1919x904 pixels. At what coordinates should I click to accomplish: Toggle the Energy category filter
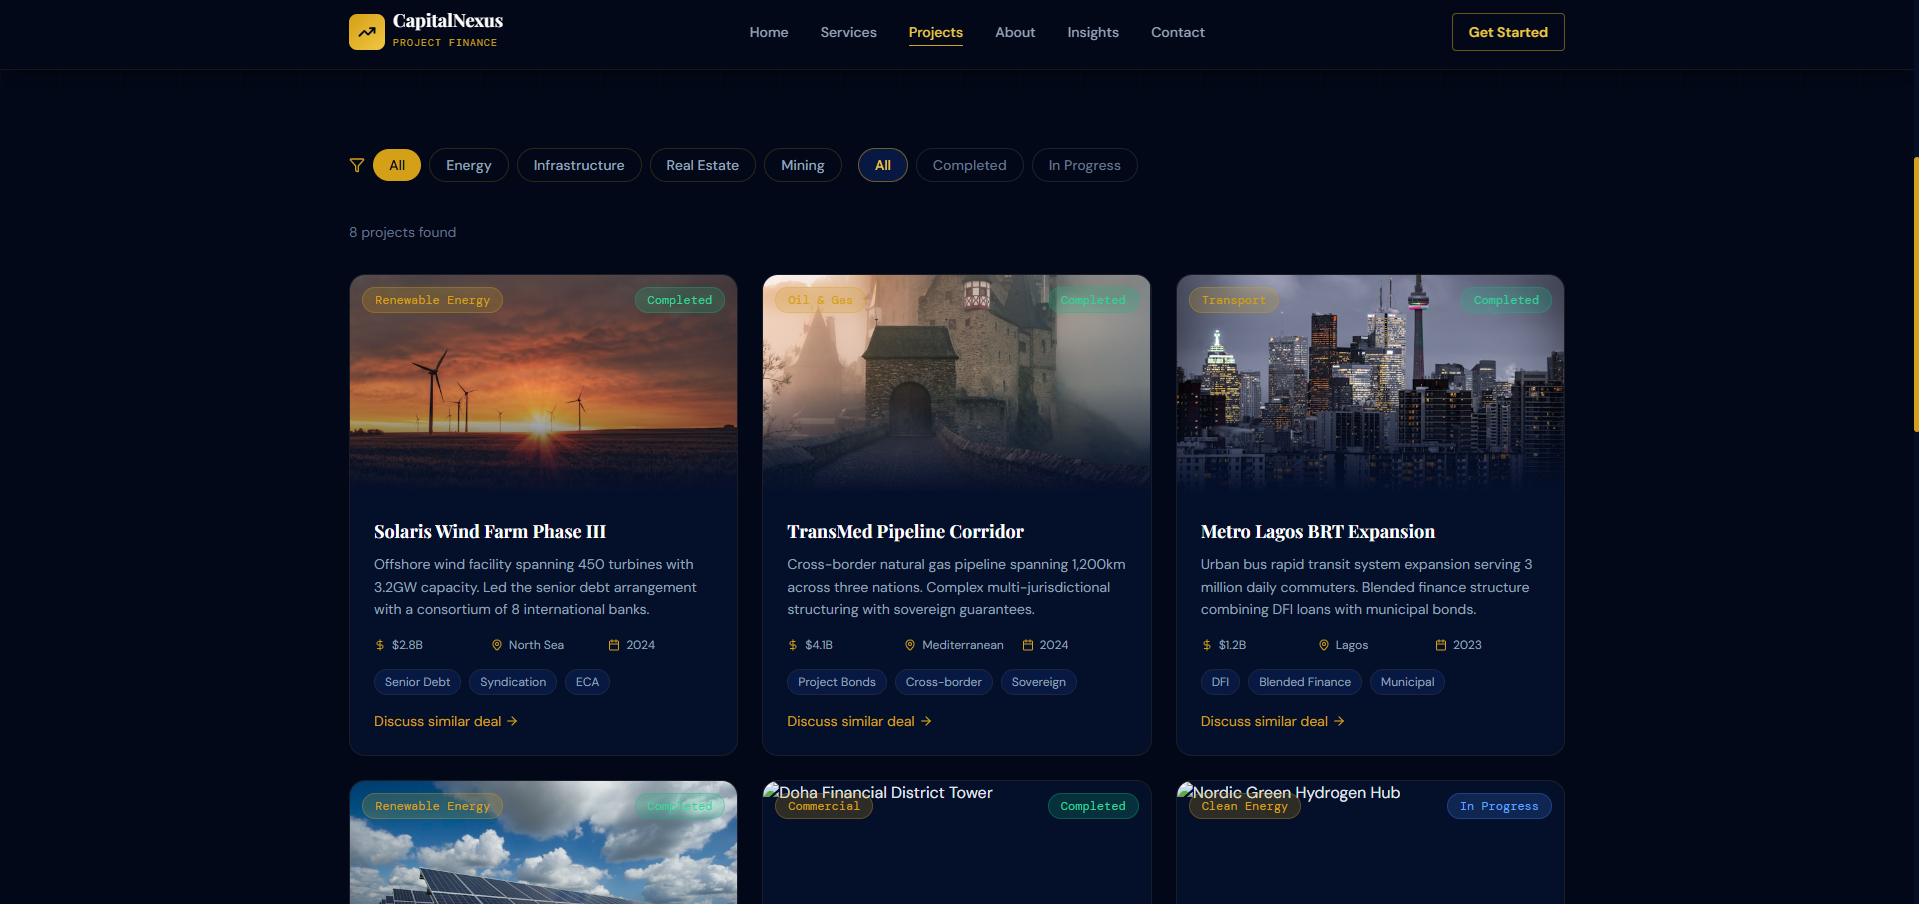[468, 165]
